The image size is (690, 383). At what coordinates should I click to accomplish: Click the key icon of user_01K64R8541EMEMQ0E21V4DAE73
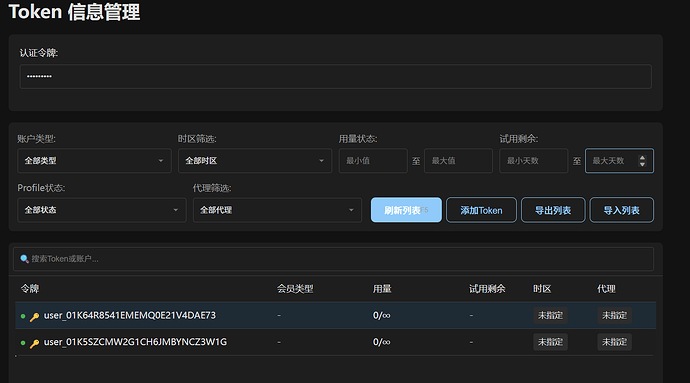[34, 317]
